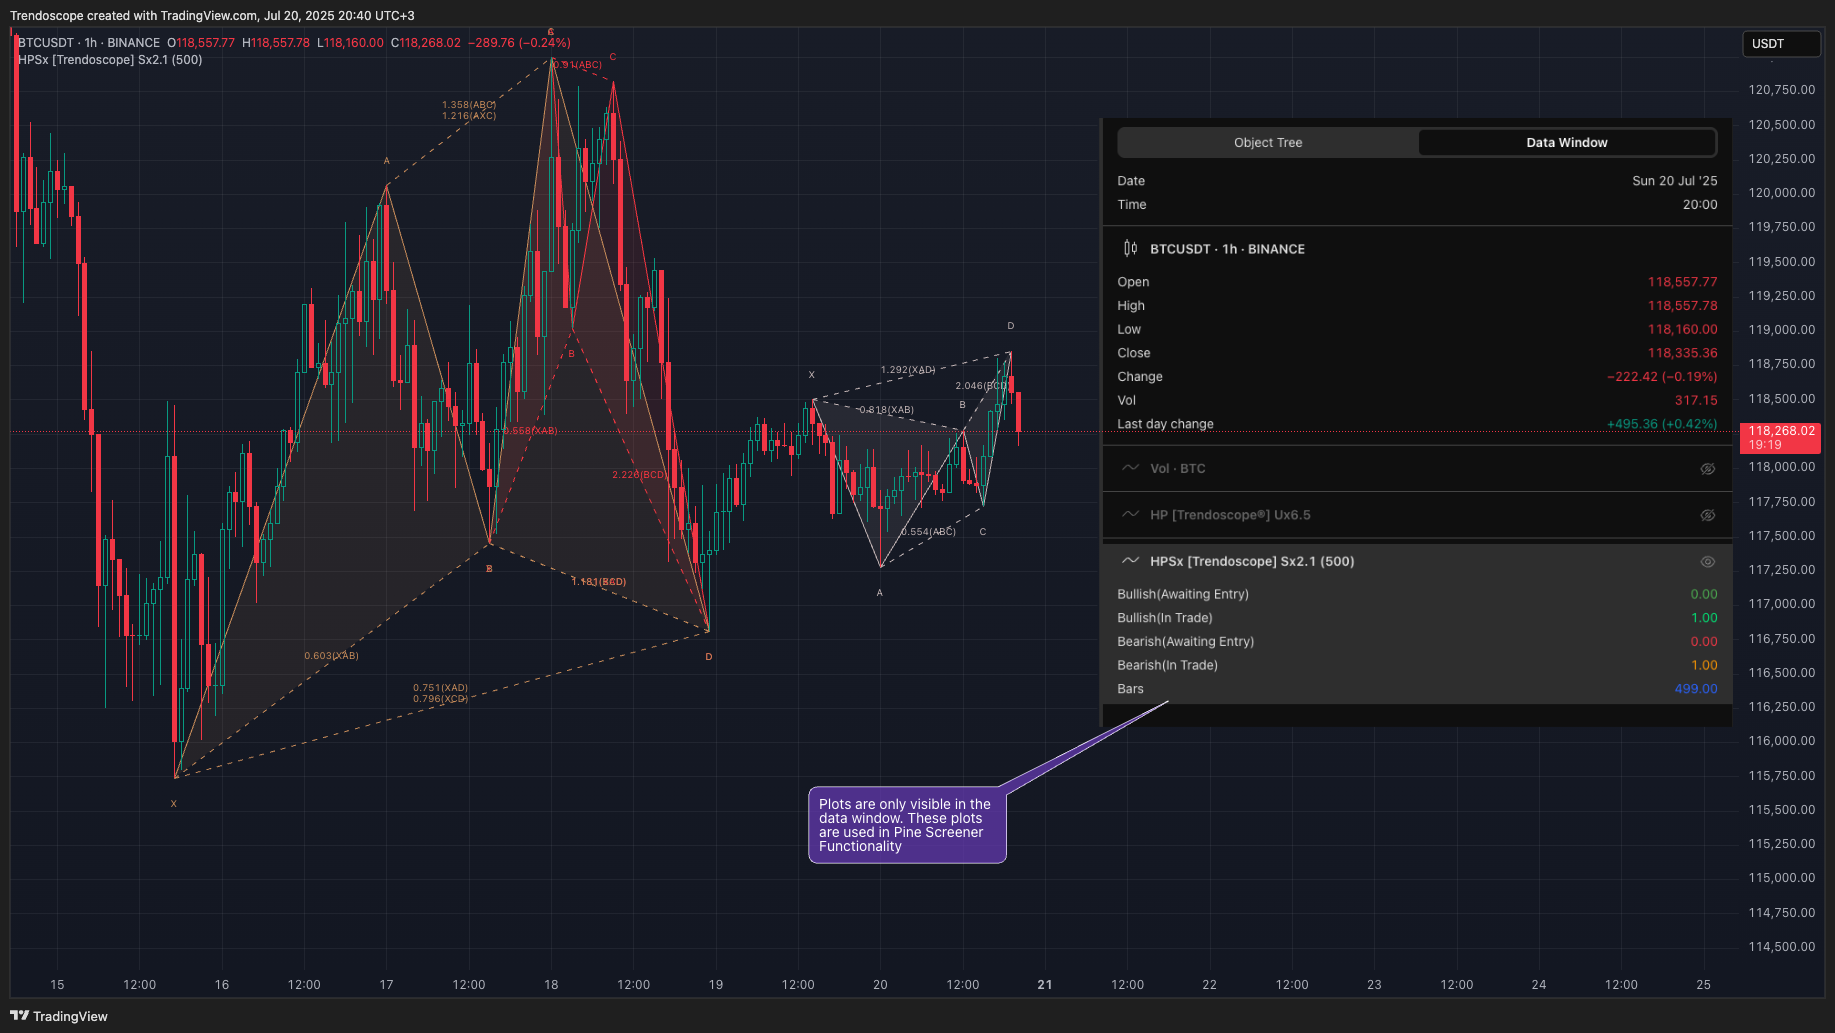Select the Bearish(In Trade) row
Viewport: 1835px width, 1033px height.
(x=1417, y=666)
